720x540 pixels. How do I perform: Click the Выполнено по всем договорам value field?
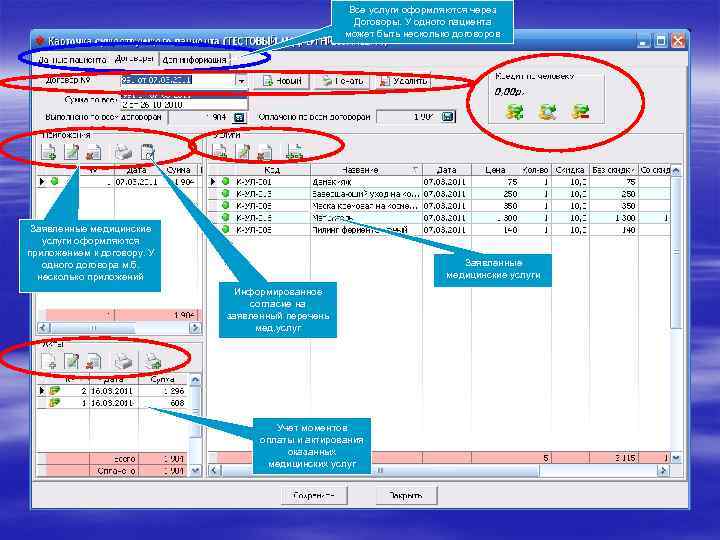point(201,118)
